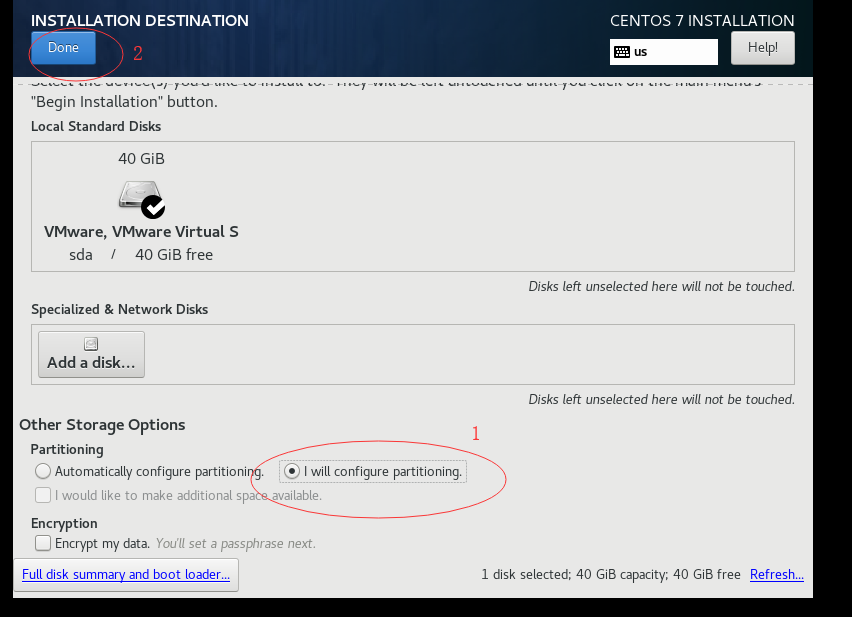Image resolution: width=852 pixels, height=617 pixels.
Task: Click the Local Standard Disks heading
Action: (96, 127)
